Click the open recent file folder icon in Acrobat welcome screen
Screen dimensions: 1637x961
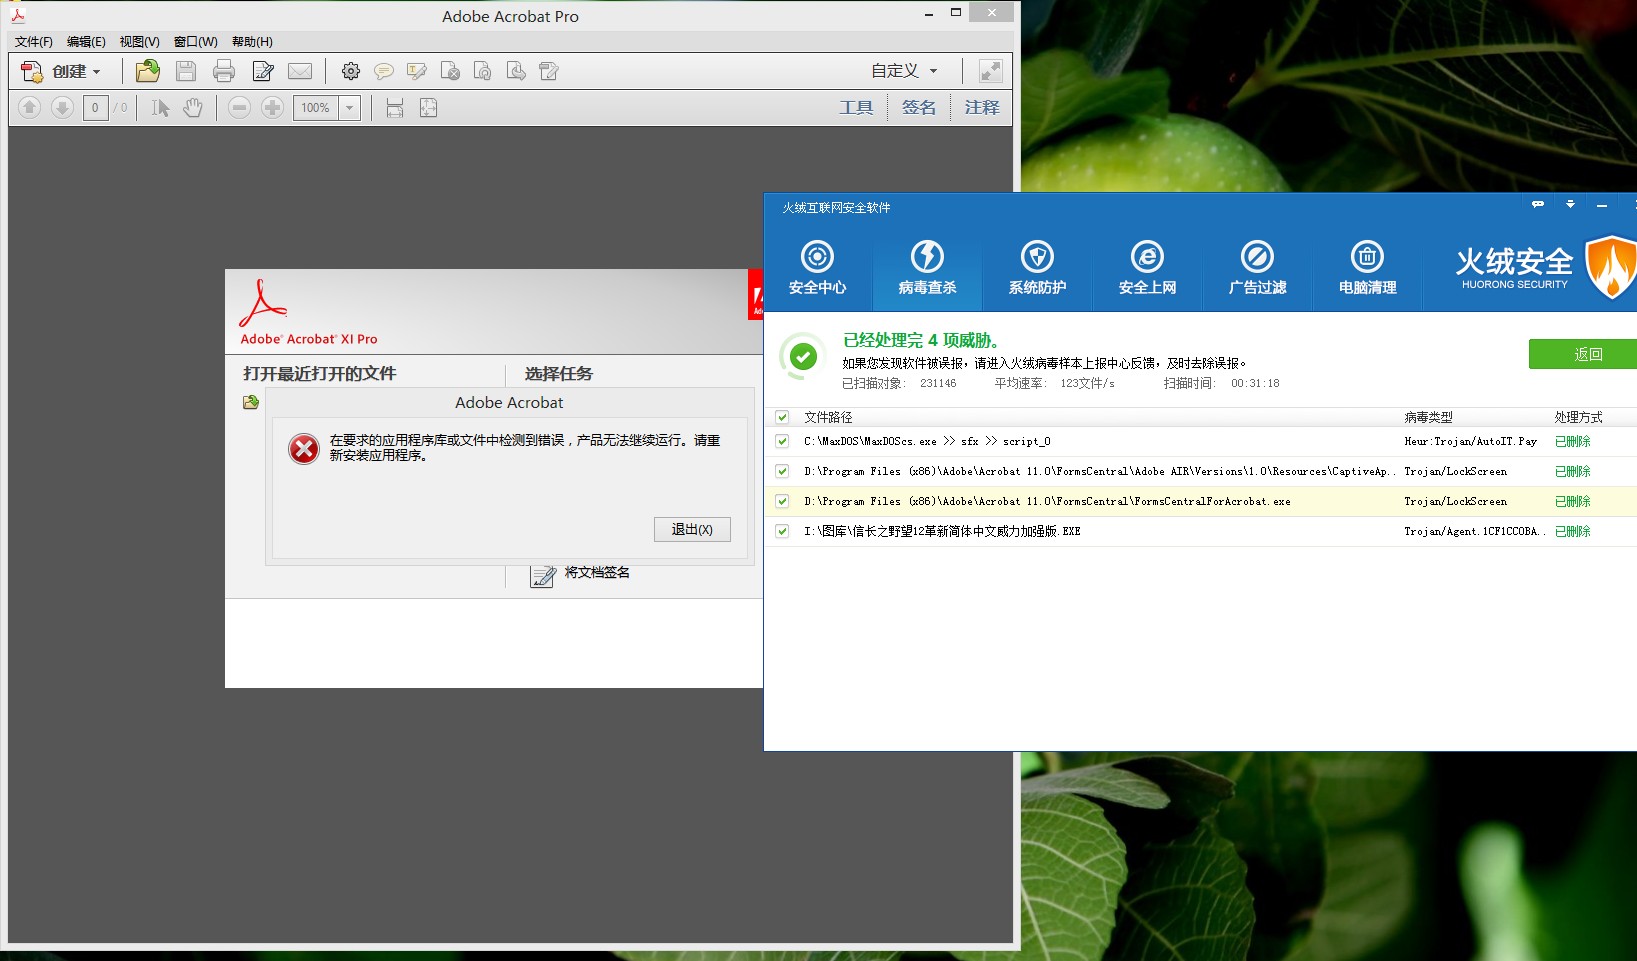pos(251,402)
